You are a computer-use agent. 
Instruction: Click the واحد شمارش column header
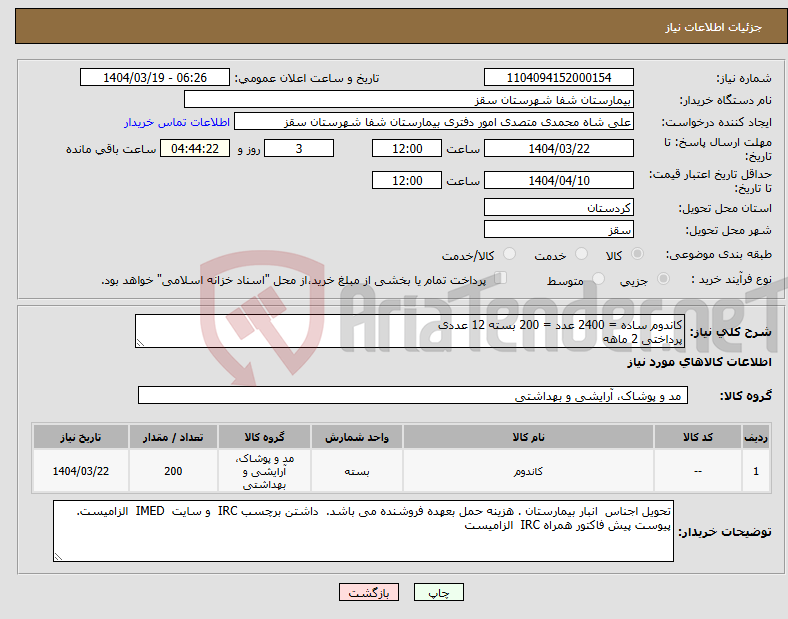click(357, 437)
